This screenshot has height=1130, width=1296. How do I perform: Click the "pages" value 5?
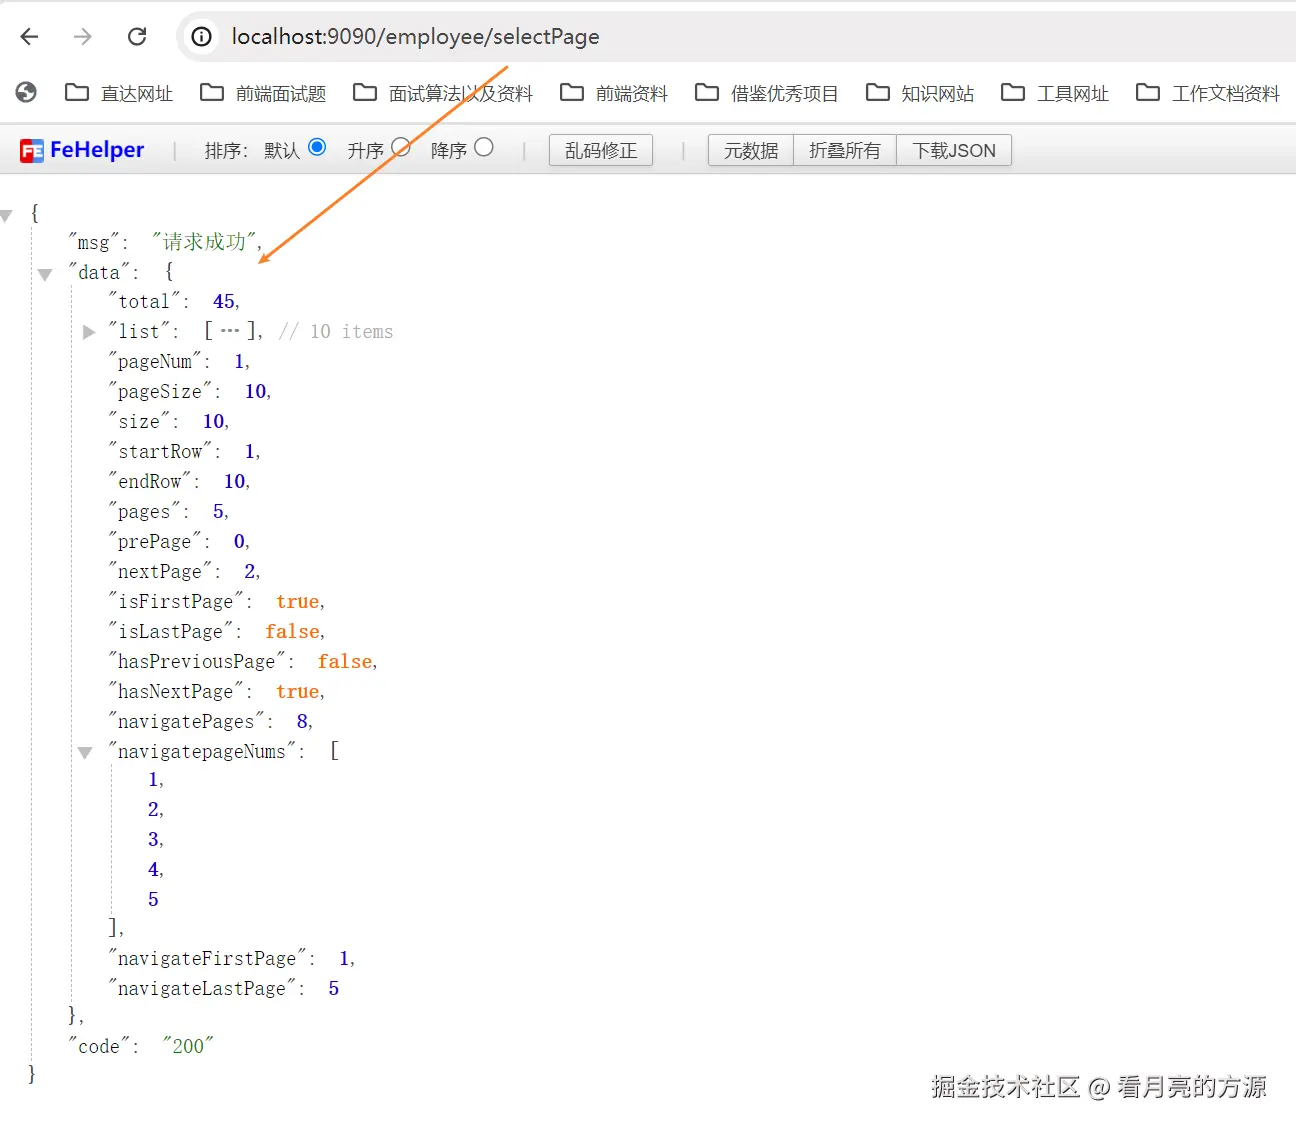pos(219,511)
